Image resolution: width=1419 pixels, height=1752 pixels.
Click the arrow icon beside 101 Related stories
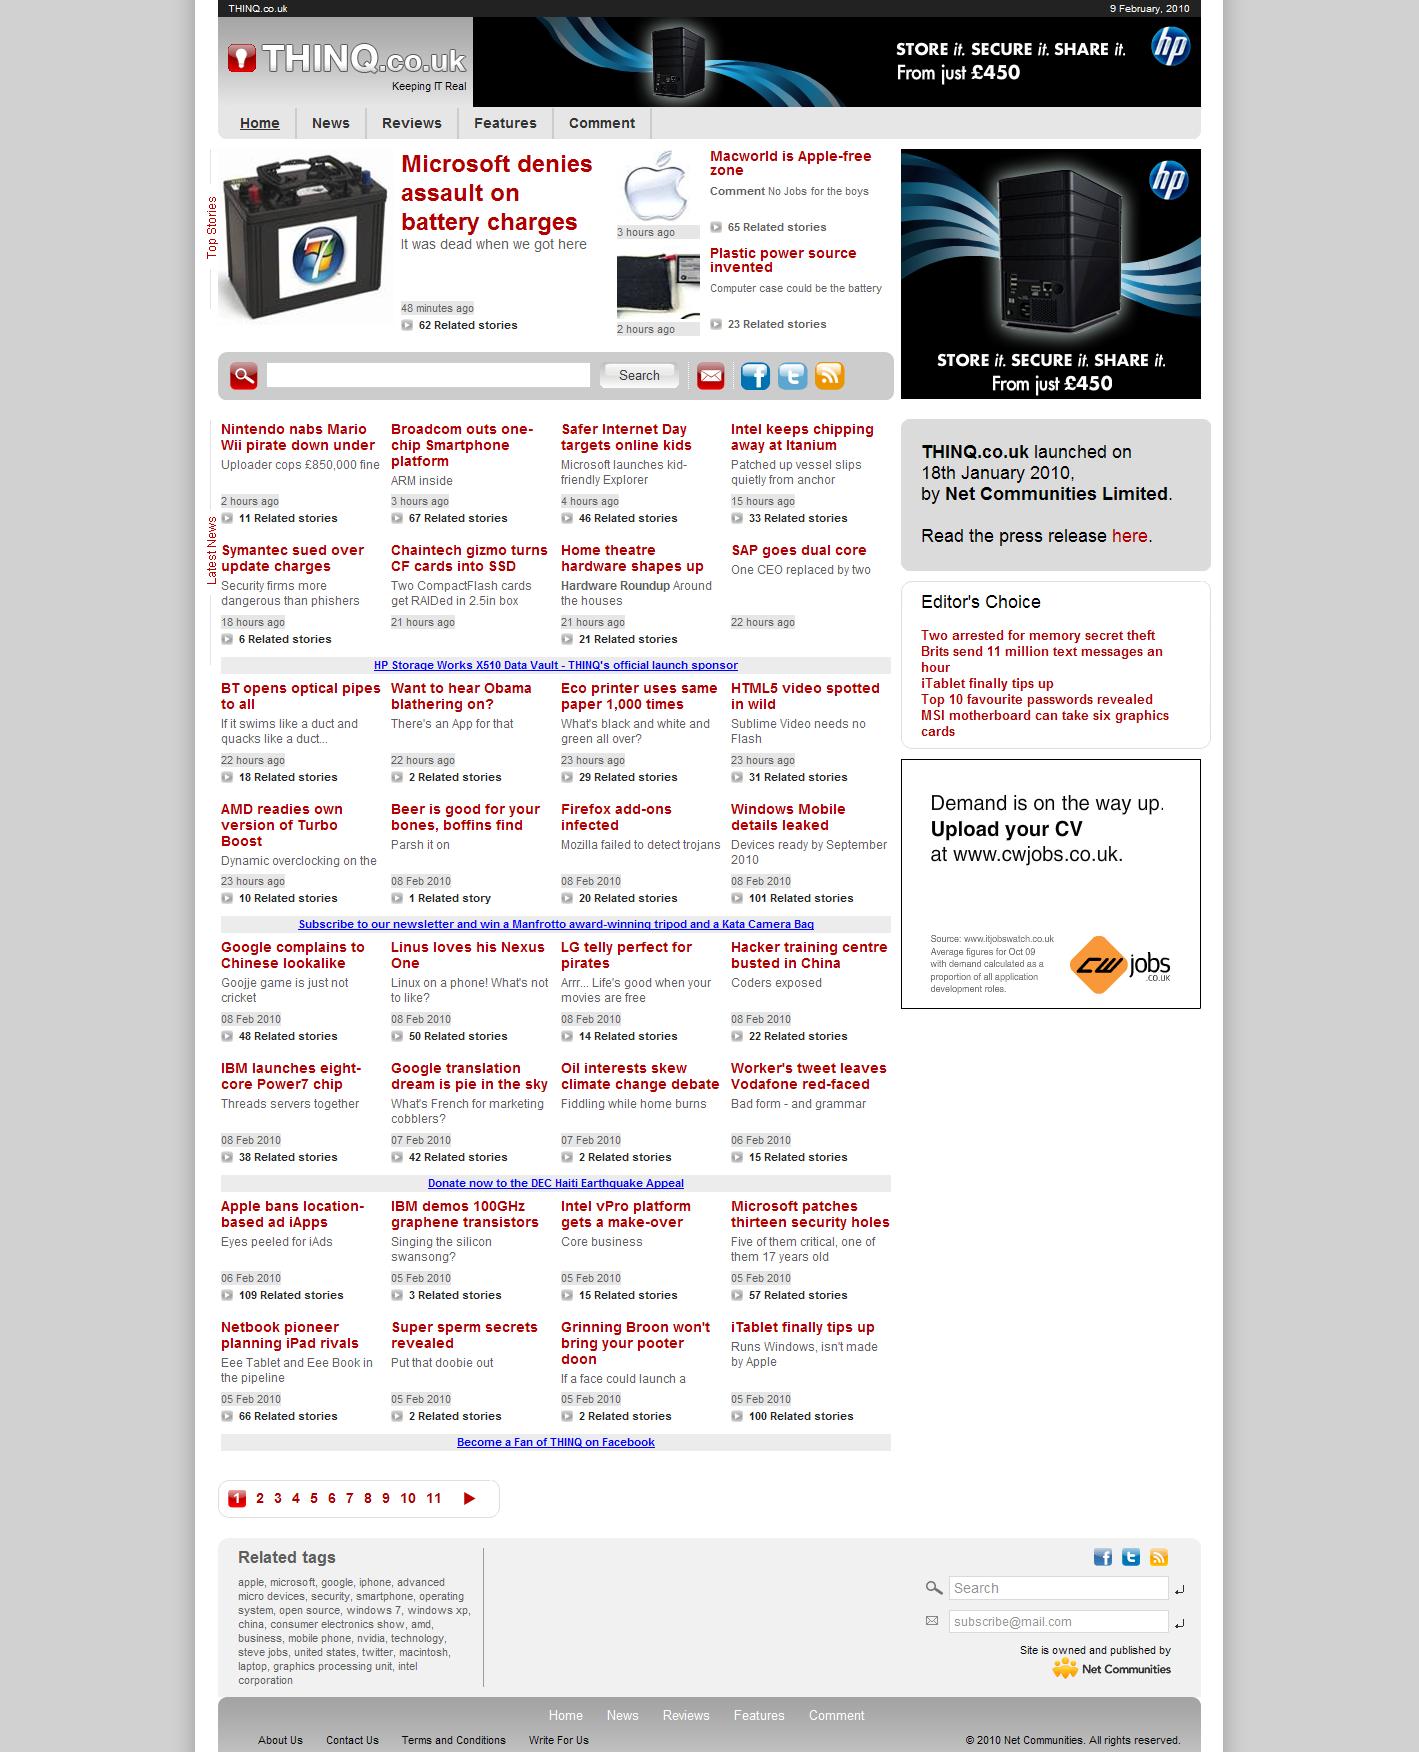[x=737, y=898]
